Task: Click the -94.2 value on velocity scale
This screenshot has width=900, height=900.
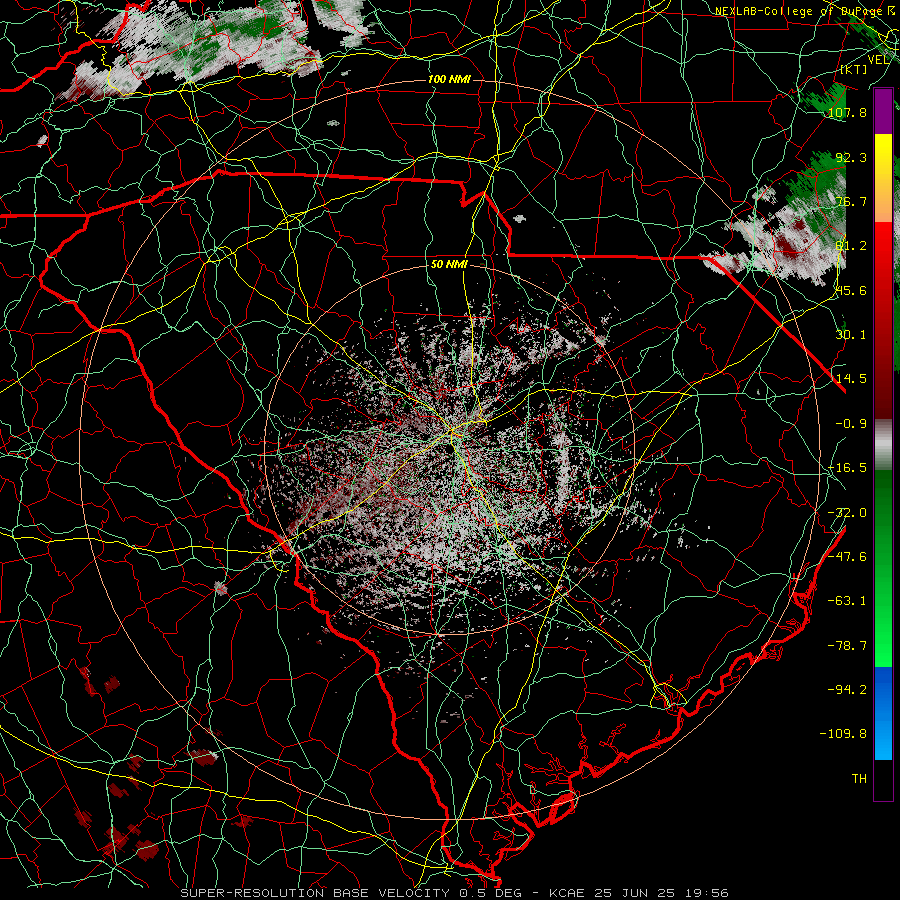Action: [x=847, y=689]
